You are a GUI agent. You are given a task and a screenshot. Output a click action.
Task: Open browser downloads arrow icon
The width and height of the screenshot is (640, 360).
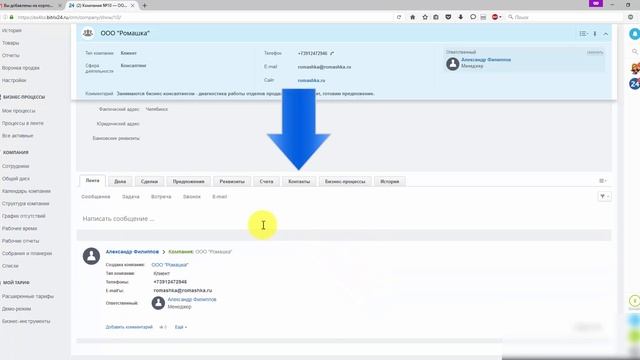[460, 17]
